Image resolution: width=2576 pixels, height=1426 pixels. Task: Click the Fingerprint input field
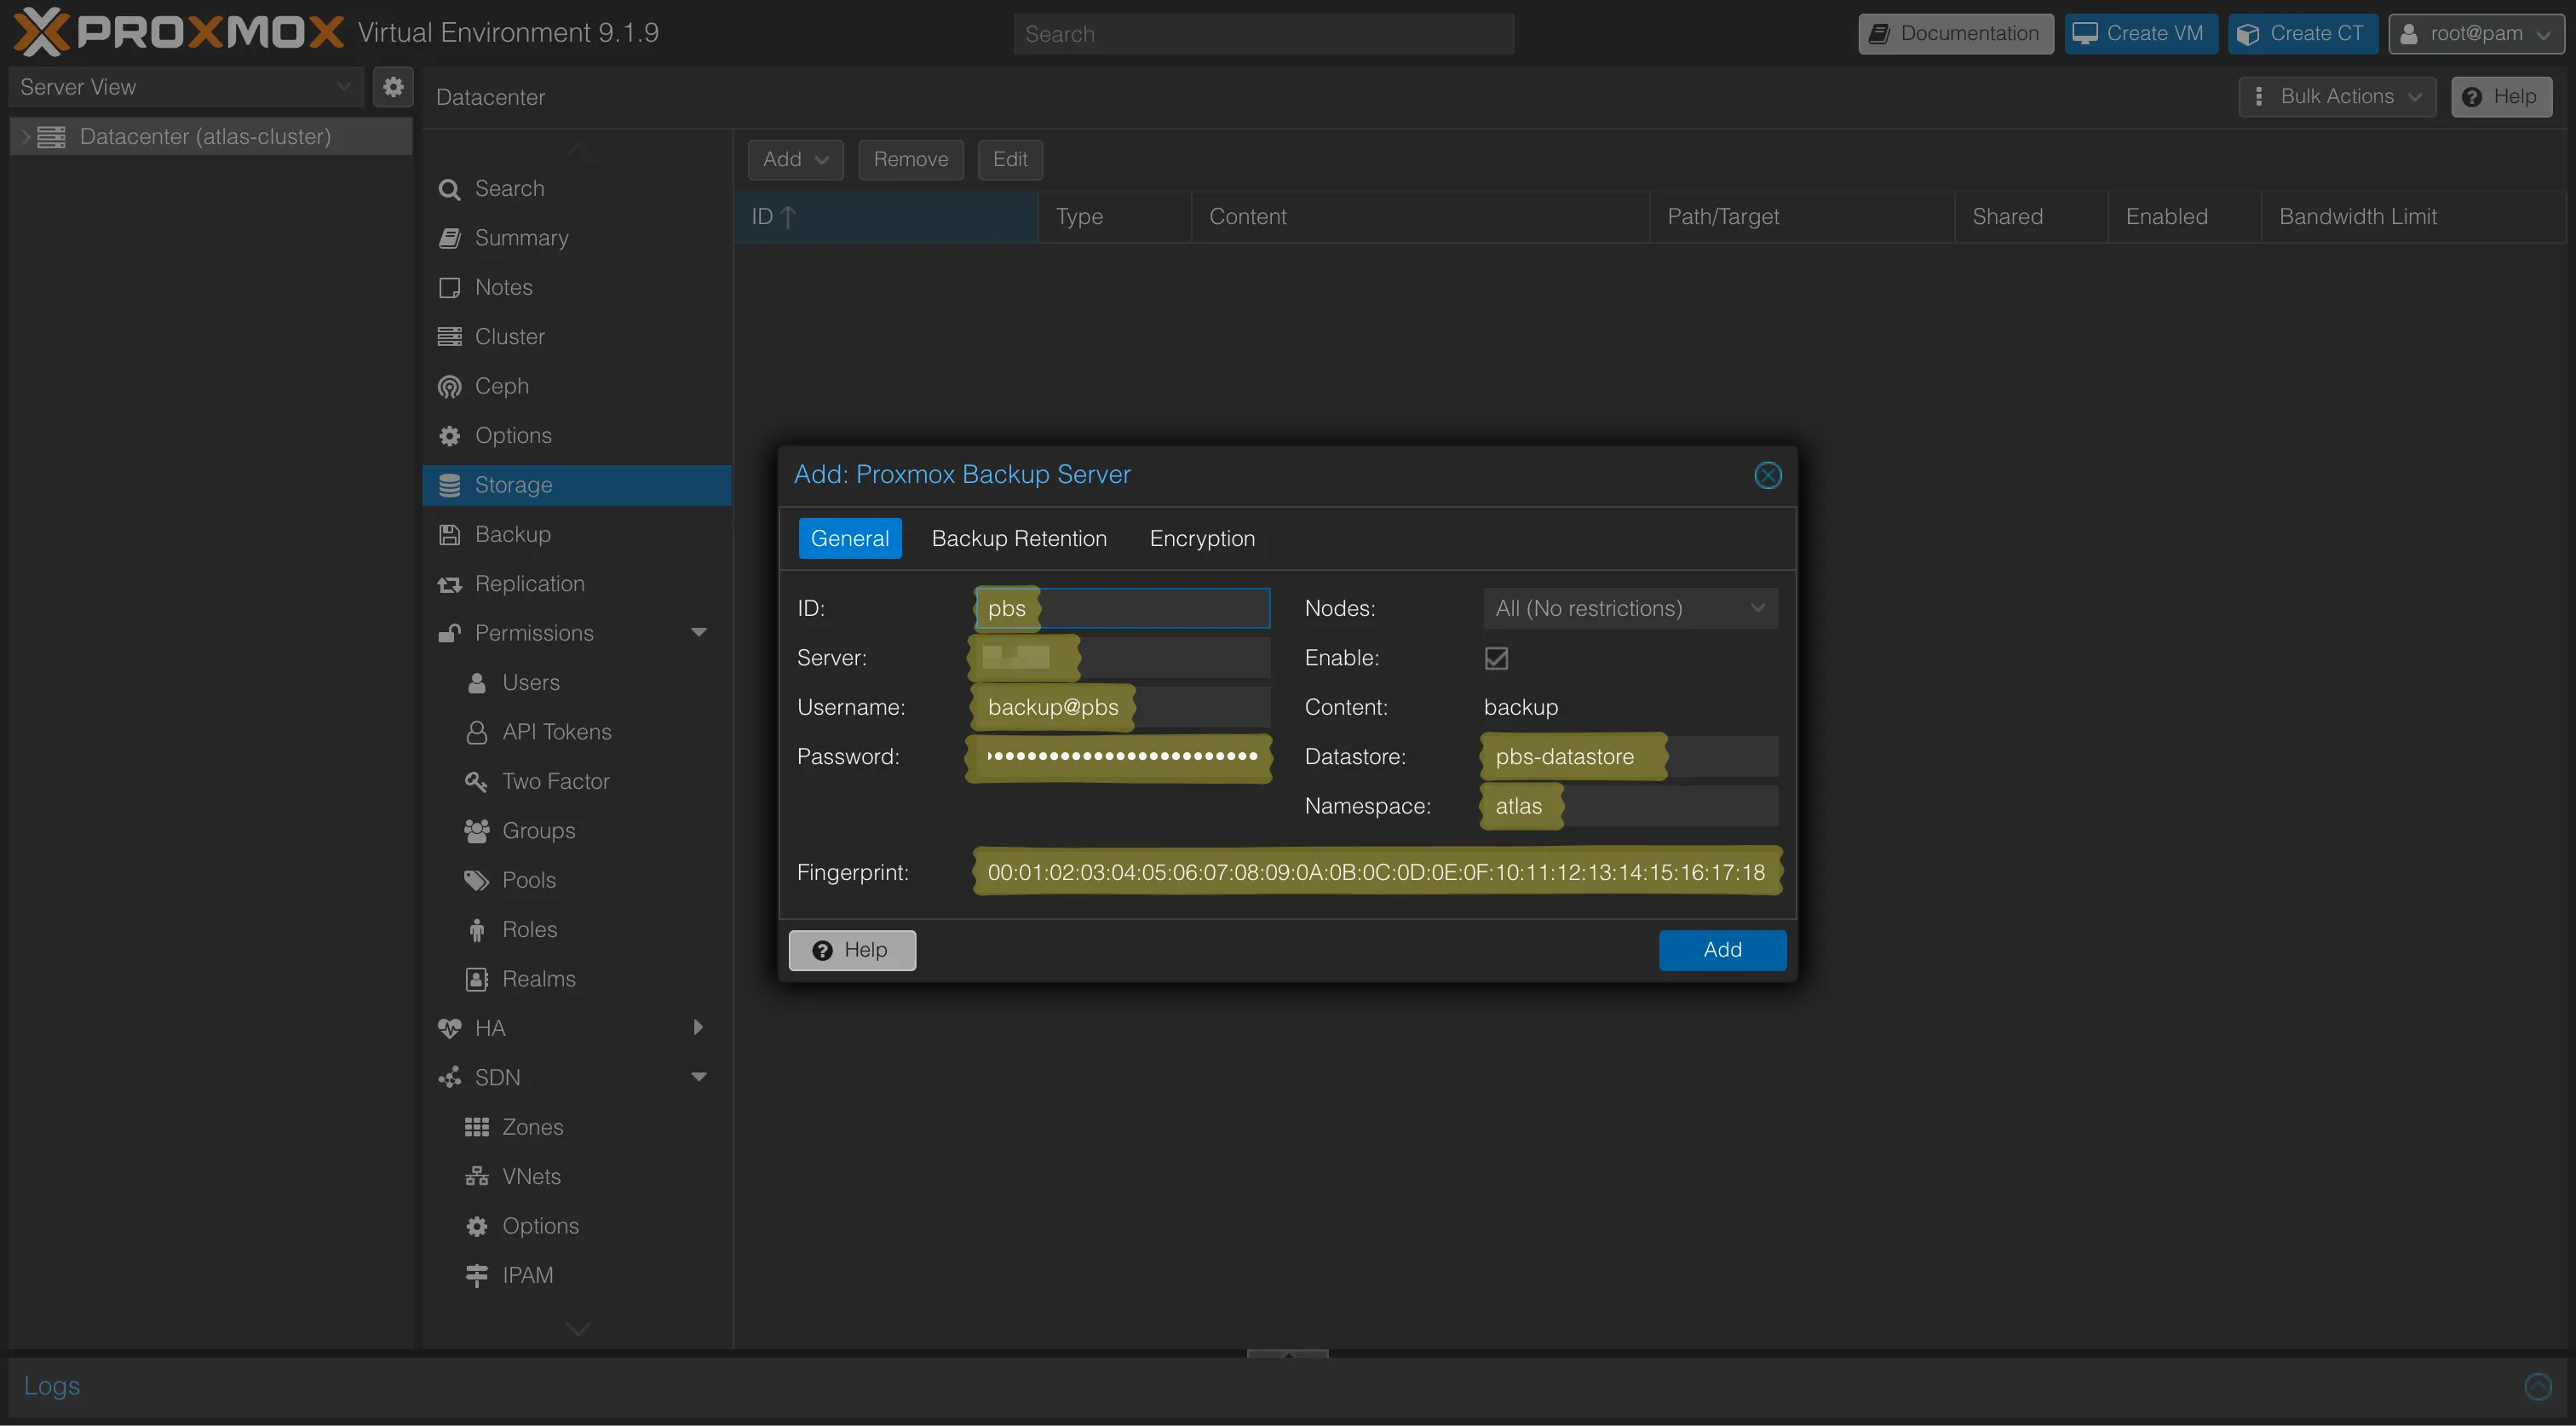[1376, 872]
